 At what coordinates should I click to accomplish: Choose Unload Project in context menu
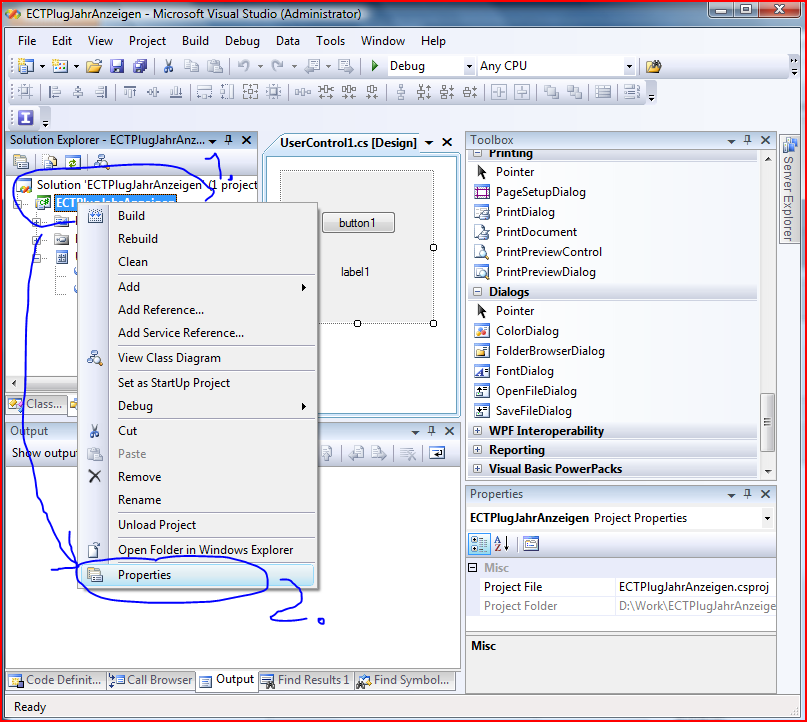[x=198, y=525]
